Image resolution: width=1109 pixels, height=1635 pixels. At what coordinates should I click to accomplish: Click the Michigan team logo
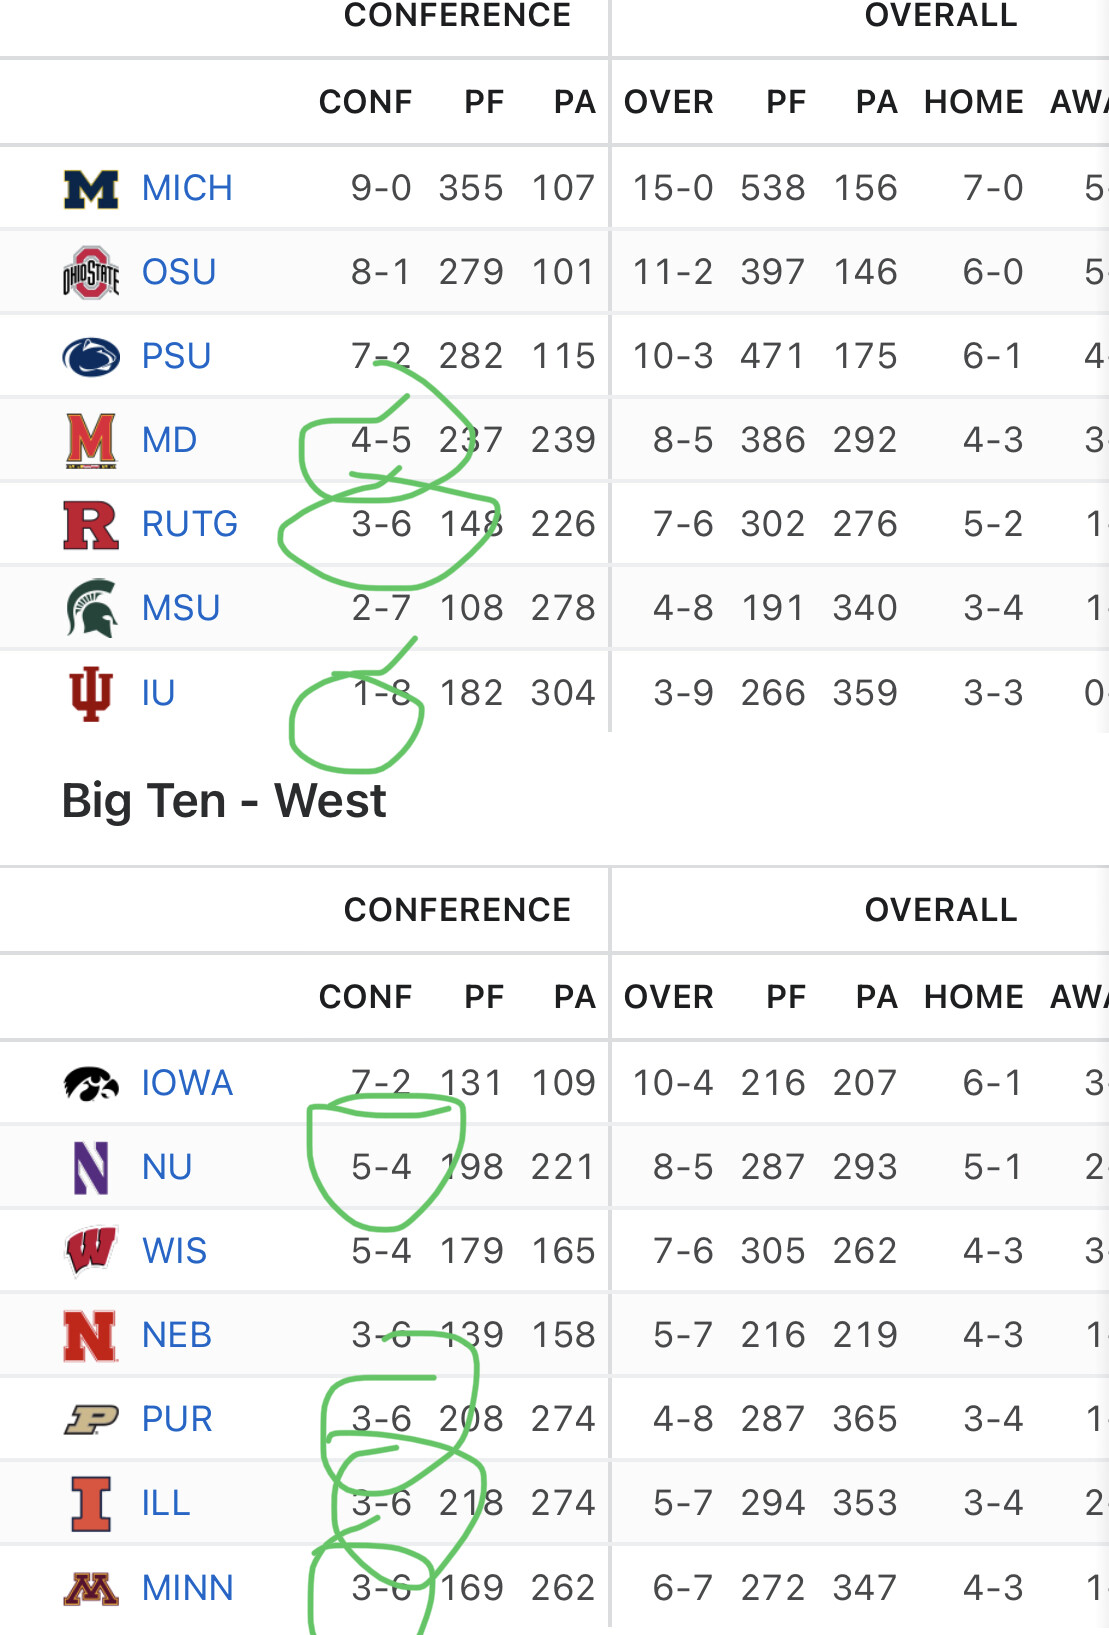pos(91,188)
